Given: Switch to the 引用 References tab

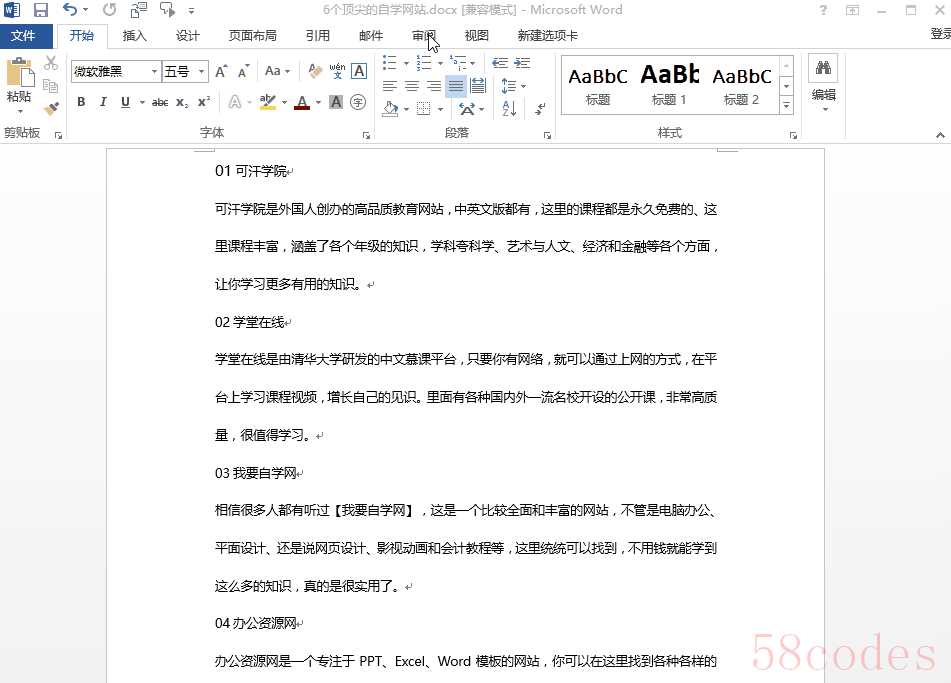Looking at the screenshot, I should 318,36.
